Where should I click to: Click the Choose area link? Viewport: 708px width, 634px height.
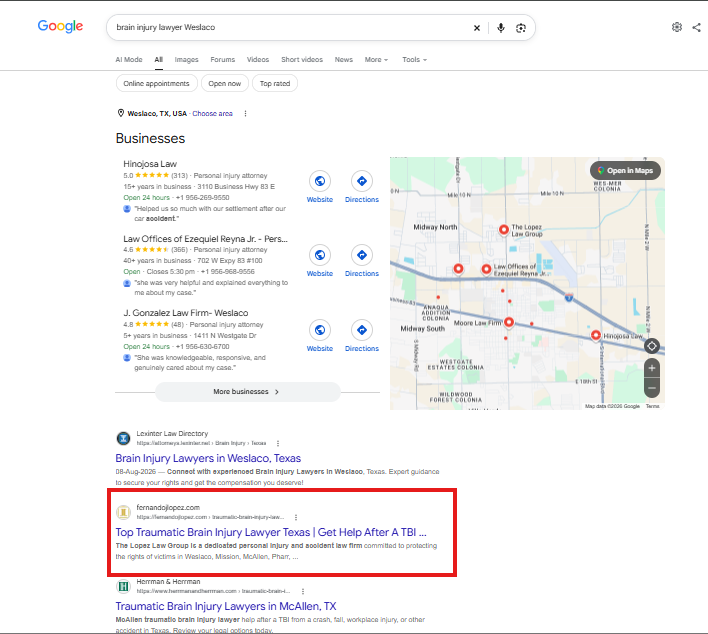tap(213, 114)
